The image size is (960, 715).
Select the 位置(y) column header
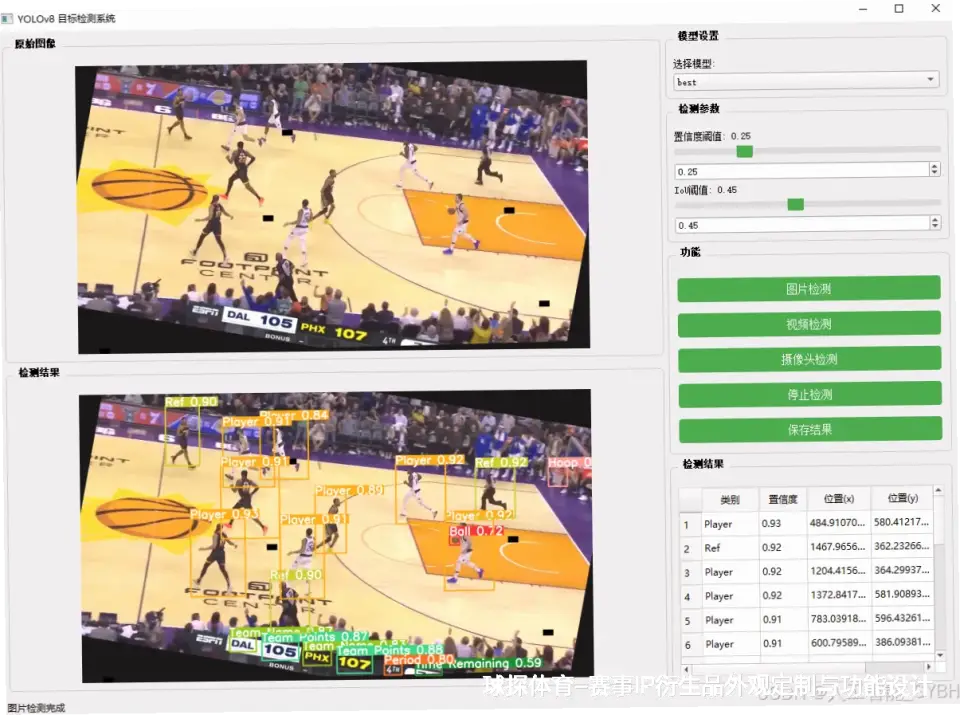pos(902,498)
